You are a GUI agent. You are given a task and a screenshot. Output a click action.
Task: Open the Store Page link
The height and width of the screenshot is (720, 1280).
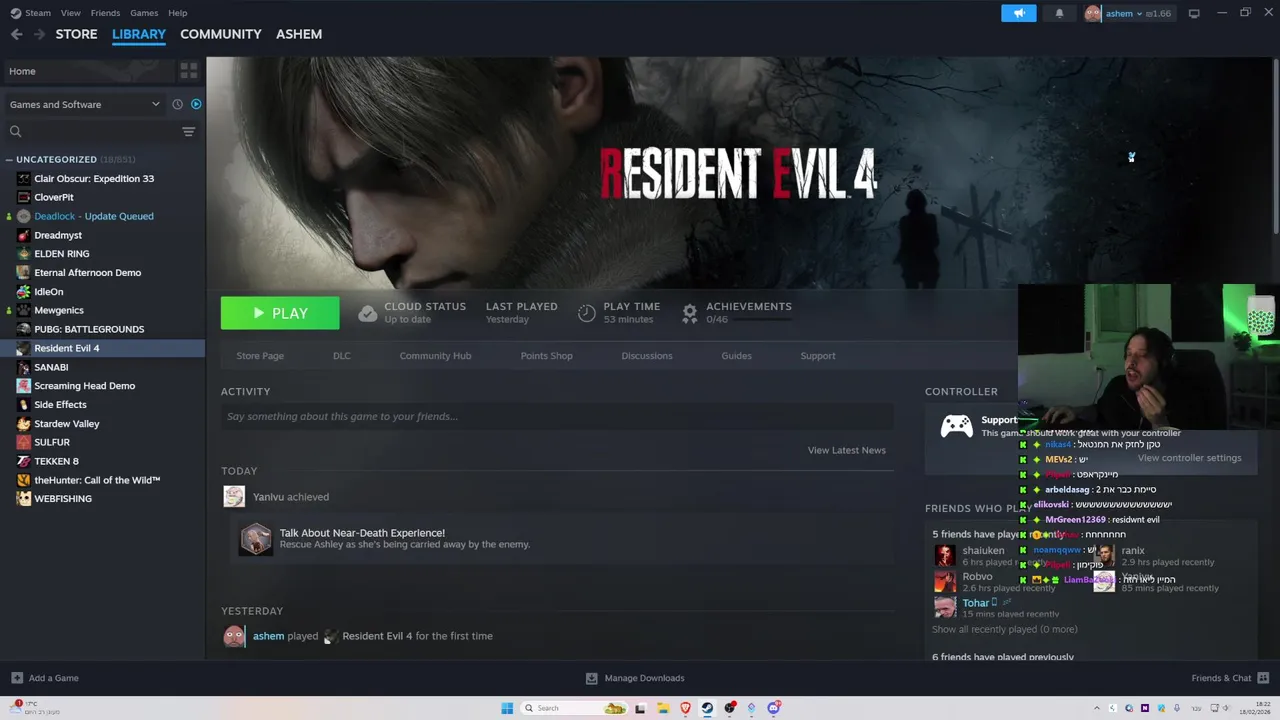point(260,355)
